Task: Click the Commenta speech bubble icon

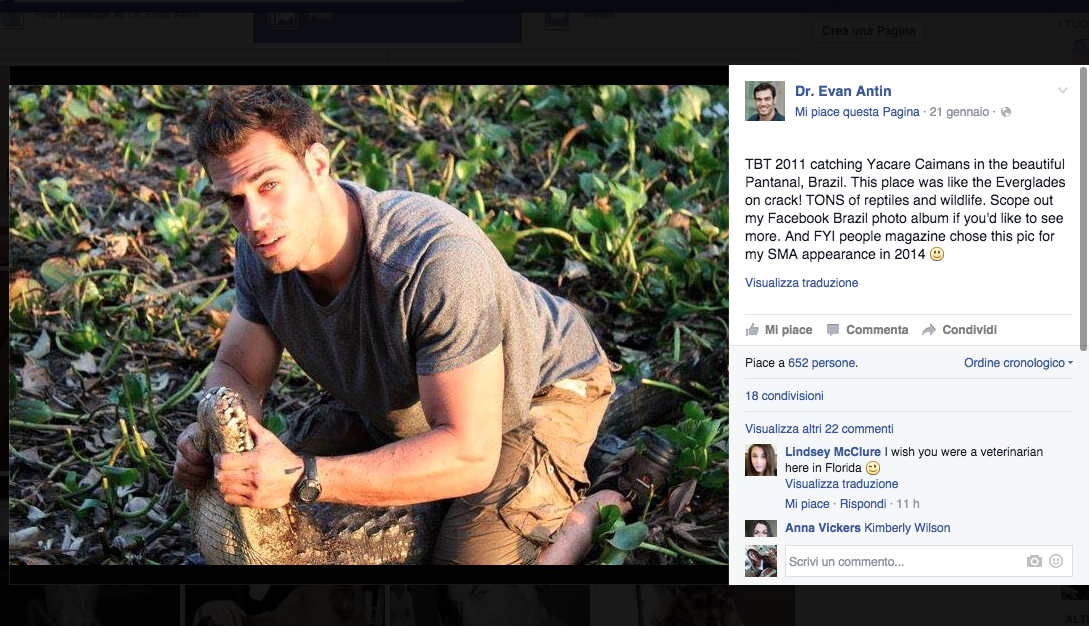Action: pyautogui.click(x=833, y=330)
